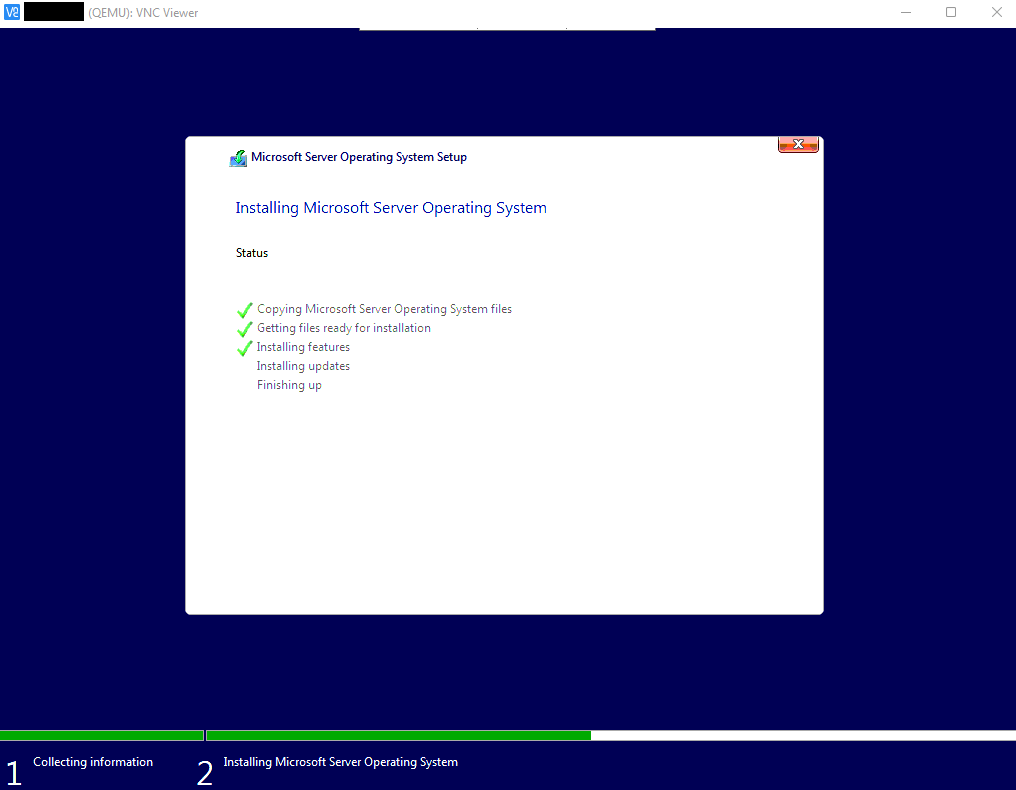Screen dimensions: 1016x790
Task: Select step 2 'Installing Microsoft Server Operating System' label
Action: tap(340, 762)
